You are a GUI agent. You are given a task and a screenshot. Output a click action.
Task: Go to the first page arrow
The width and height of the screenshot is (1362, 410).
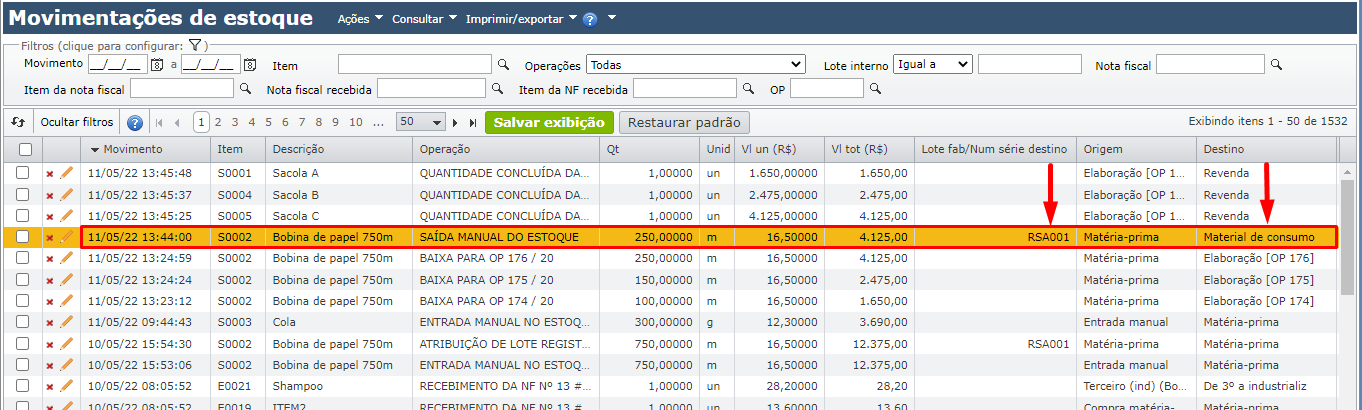click(x=158, y=122)
